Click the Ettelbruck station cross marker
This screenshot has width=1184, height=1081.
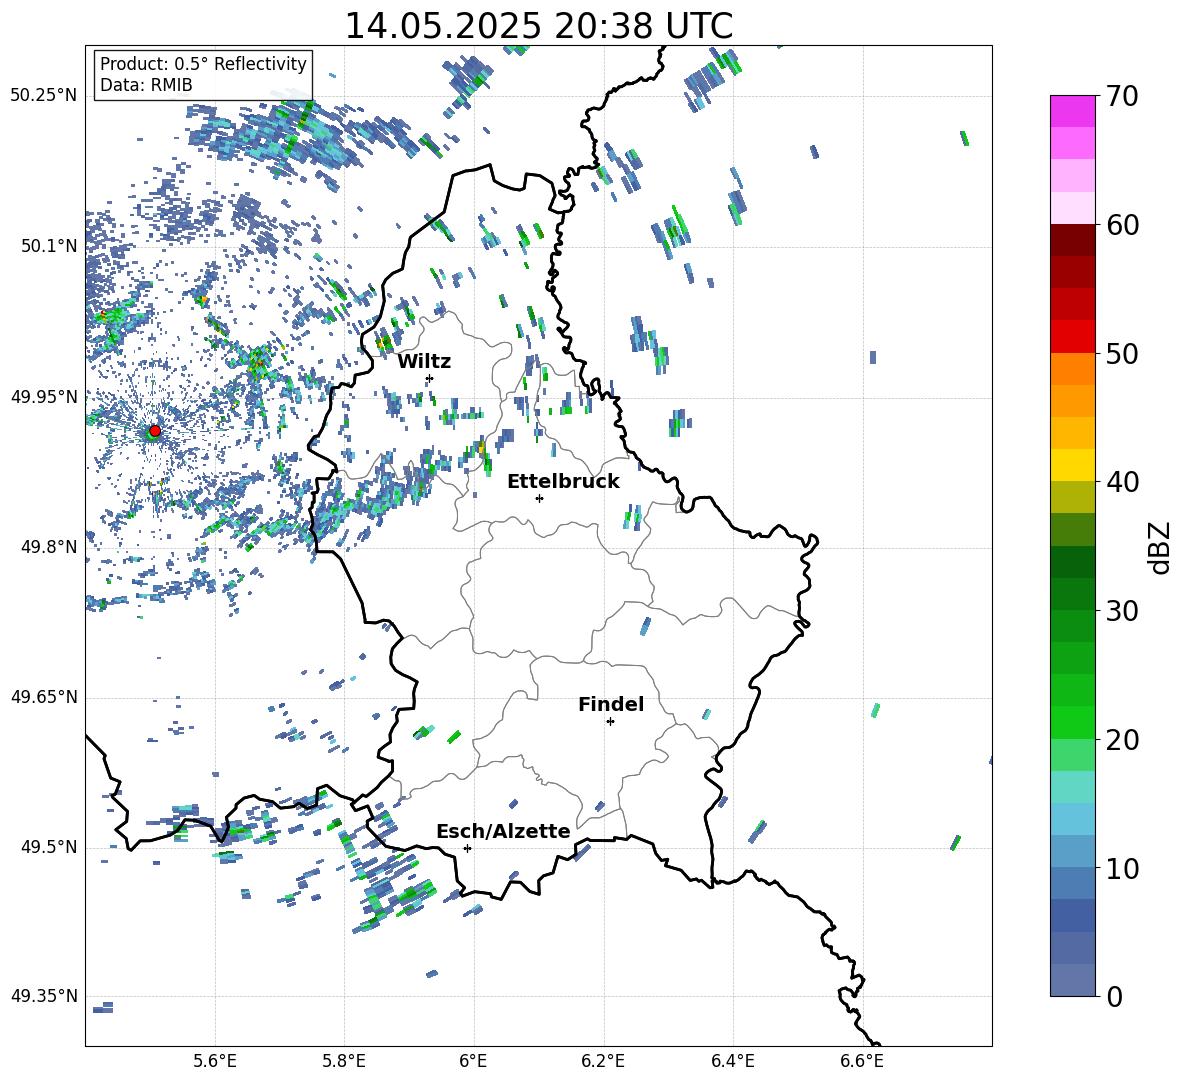coord(539,498)
